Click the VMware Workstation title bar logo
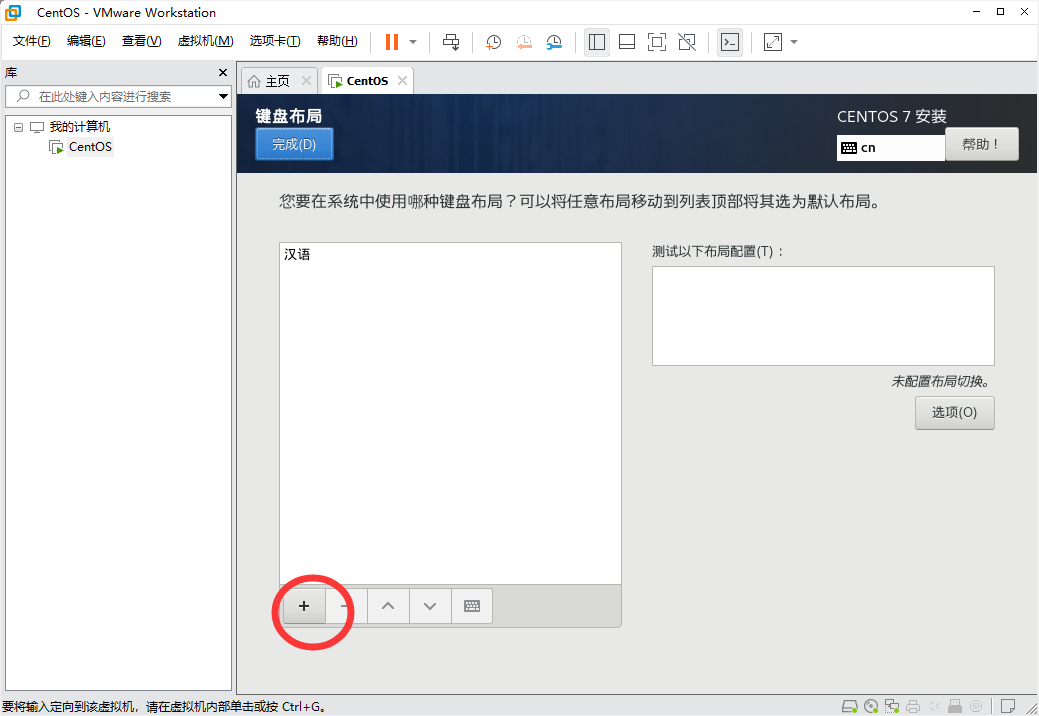Image resolution: width=1039 pixels, height=716 pixels. click(13, 12)
